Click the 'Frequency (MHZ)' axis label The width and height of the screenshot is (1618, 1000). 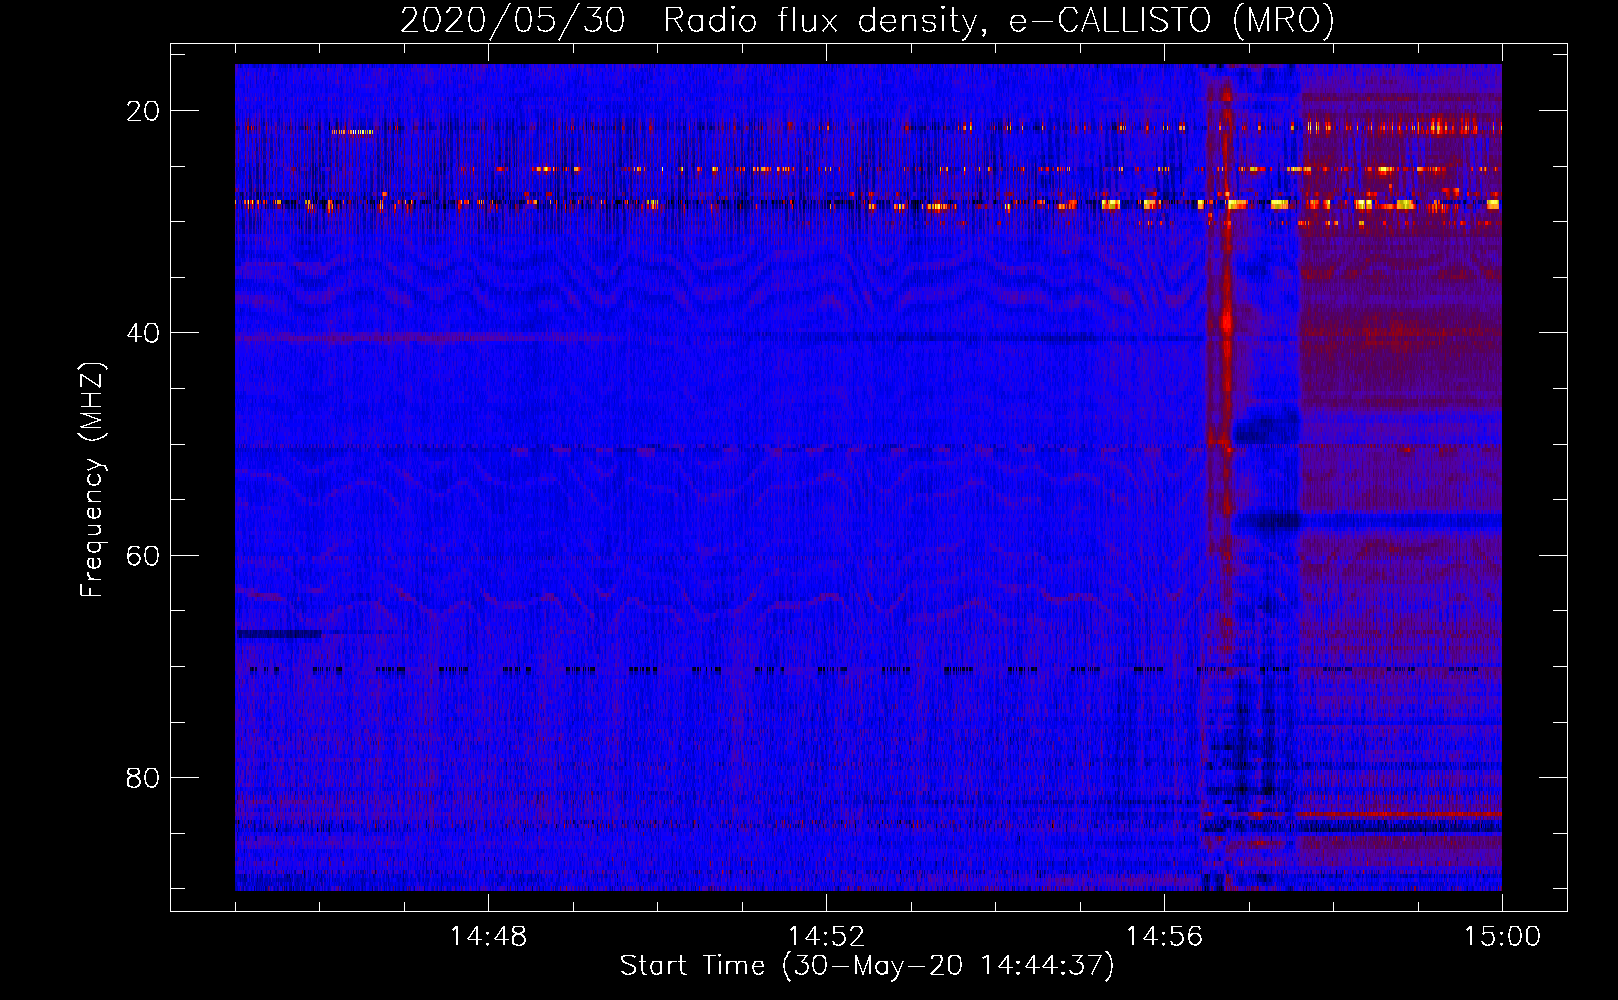92,480
